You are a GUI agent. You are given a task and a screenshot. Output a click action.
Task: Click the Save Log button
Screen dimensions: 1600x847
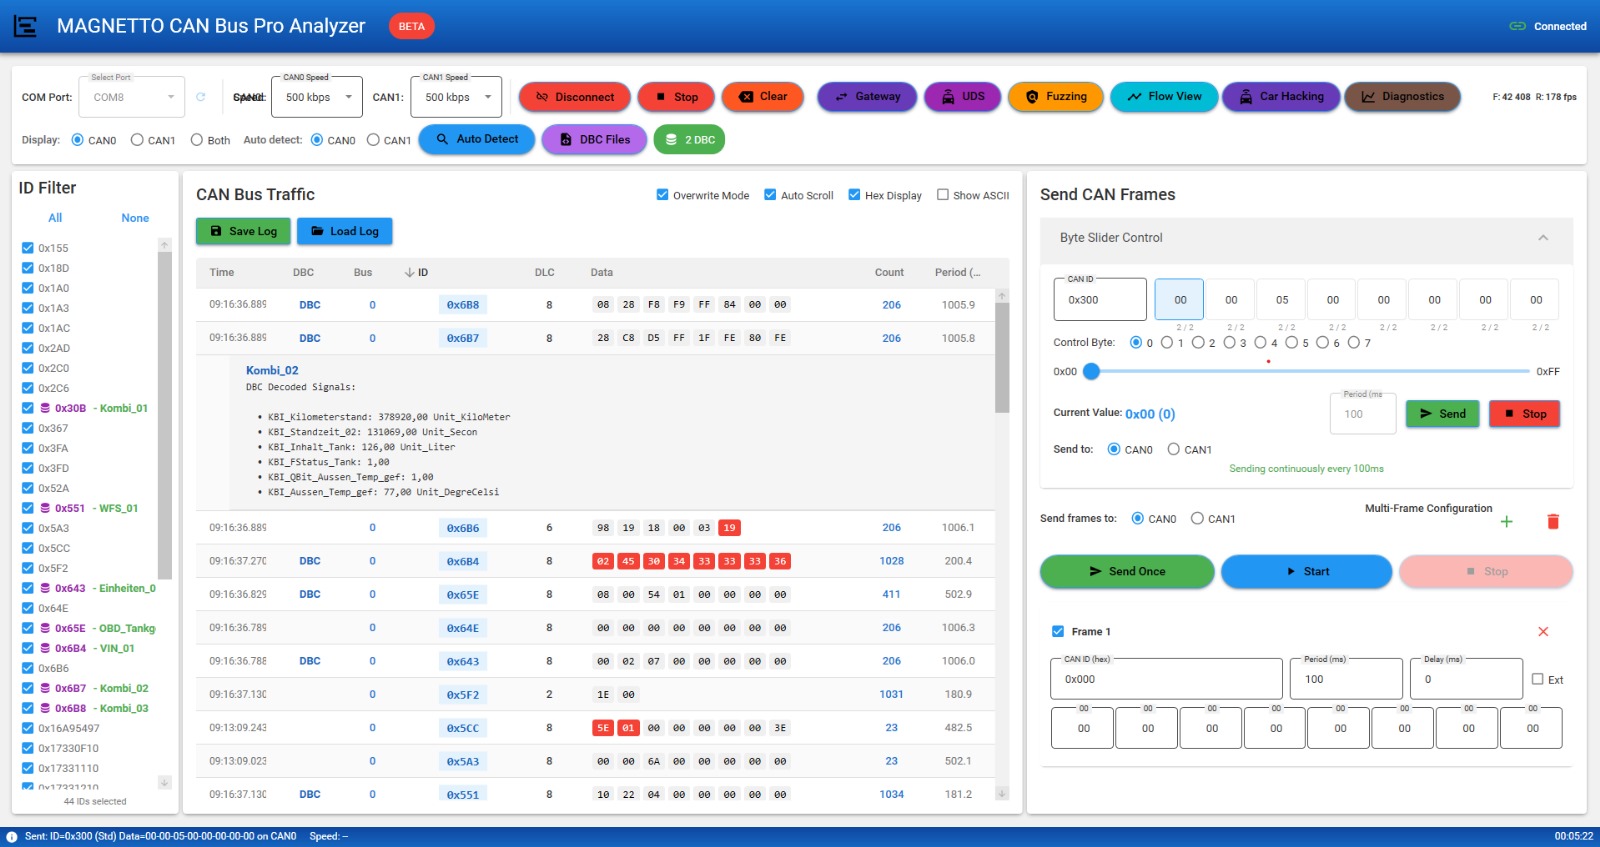[x=243, y=231]
